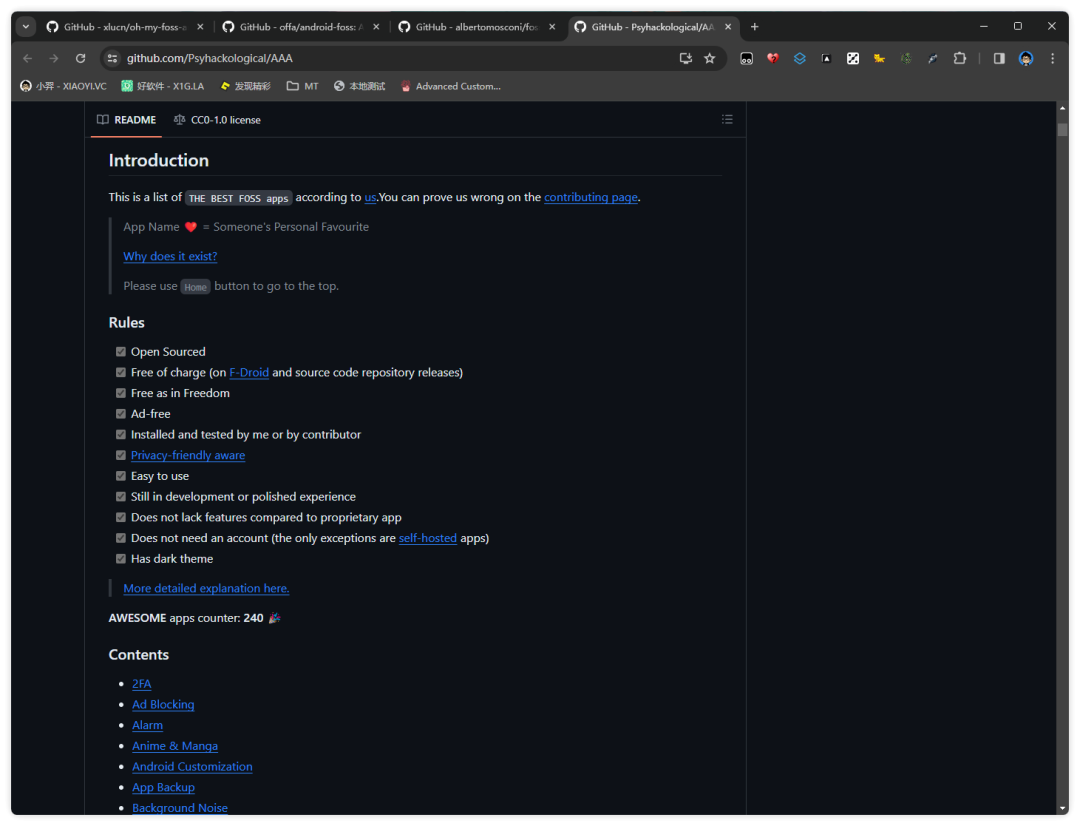Reload the current page
The height and width of the screenshot is (826, 1080).
tap(81, 59)
